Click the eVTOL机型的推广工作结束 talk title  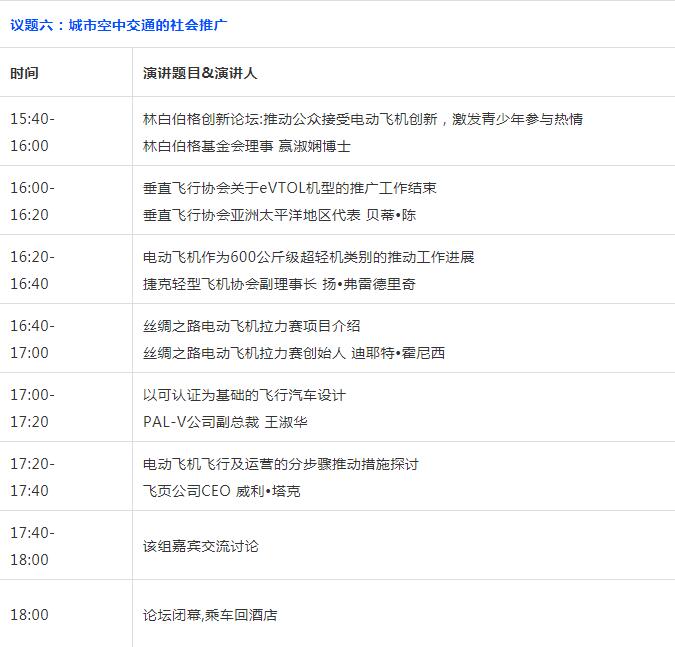(x=289, y=188)
